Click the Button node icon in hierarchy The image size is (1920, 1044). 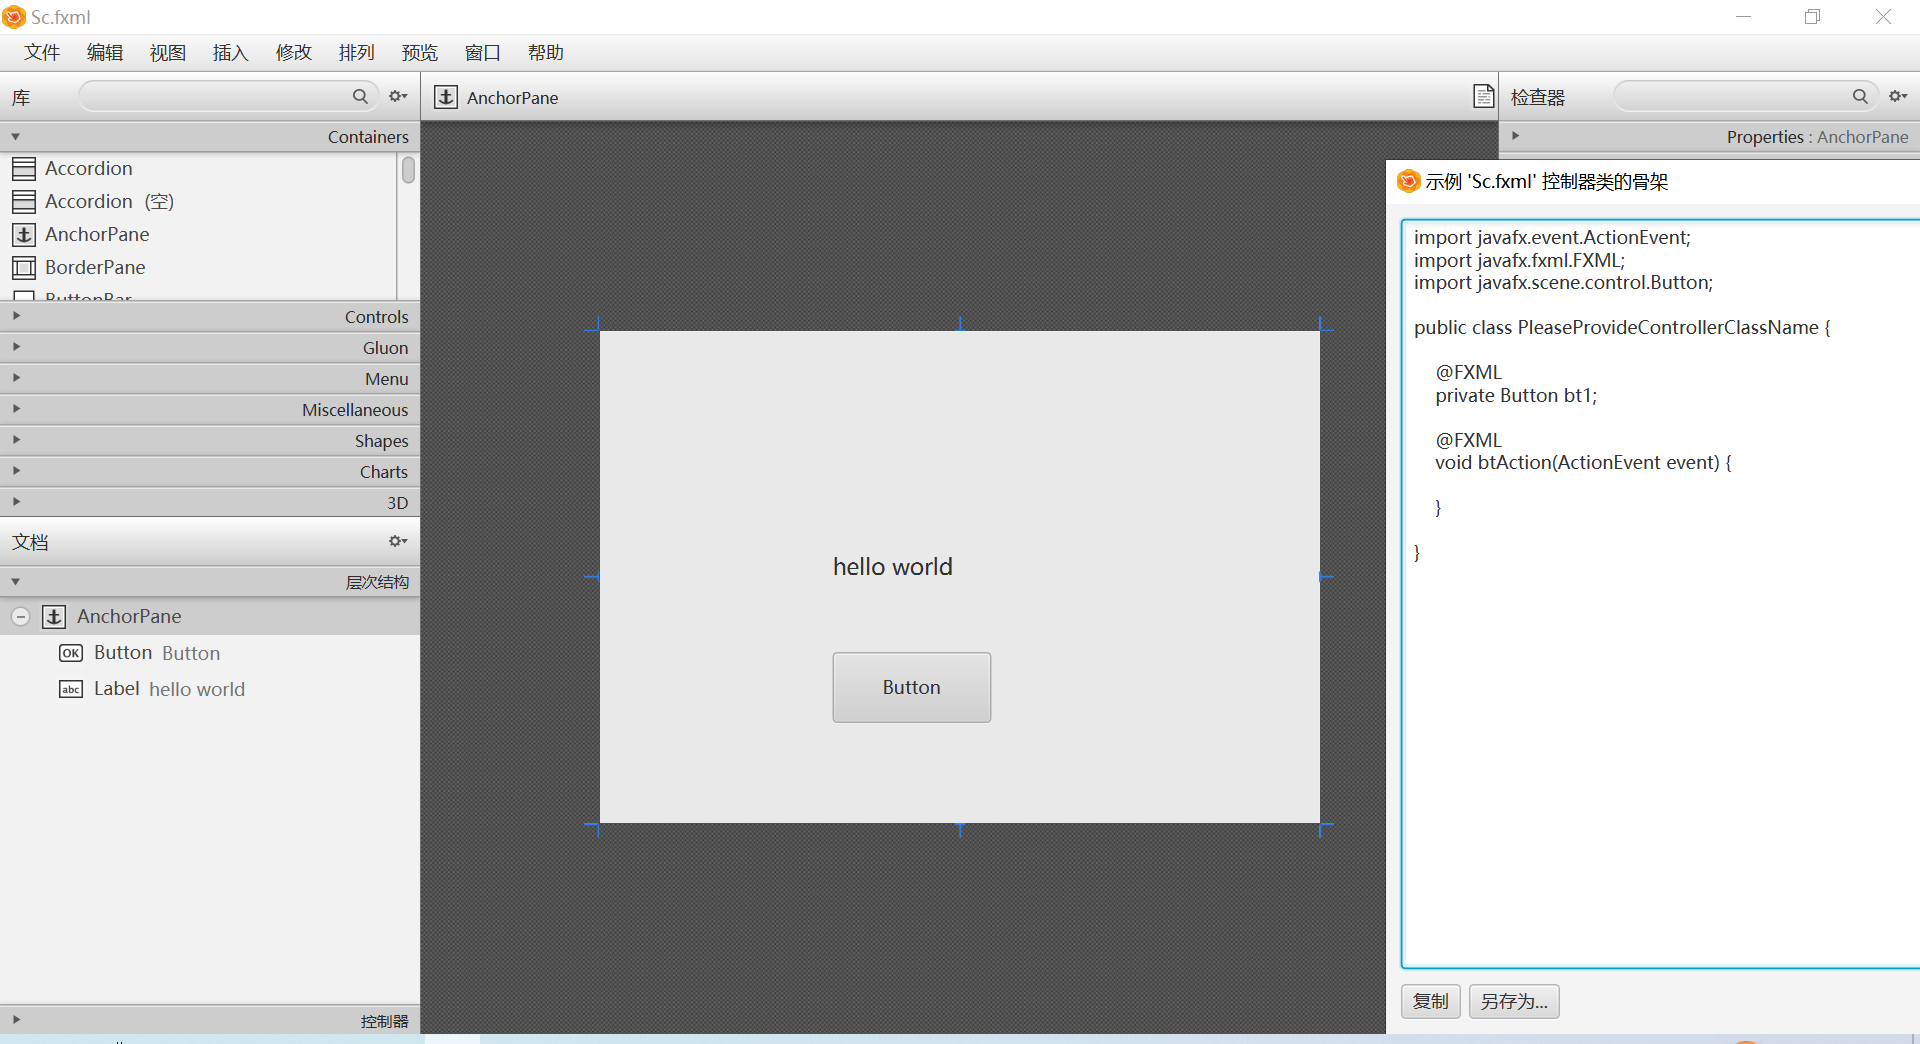[70, 652]
